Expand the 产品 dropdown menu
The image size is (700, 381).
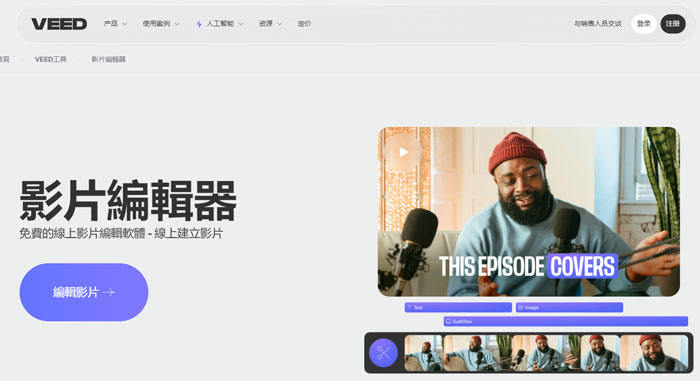tap(115, 24)
